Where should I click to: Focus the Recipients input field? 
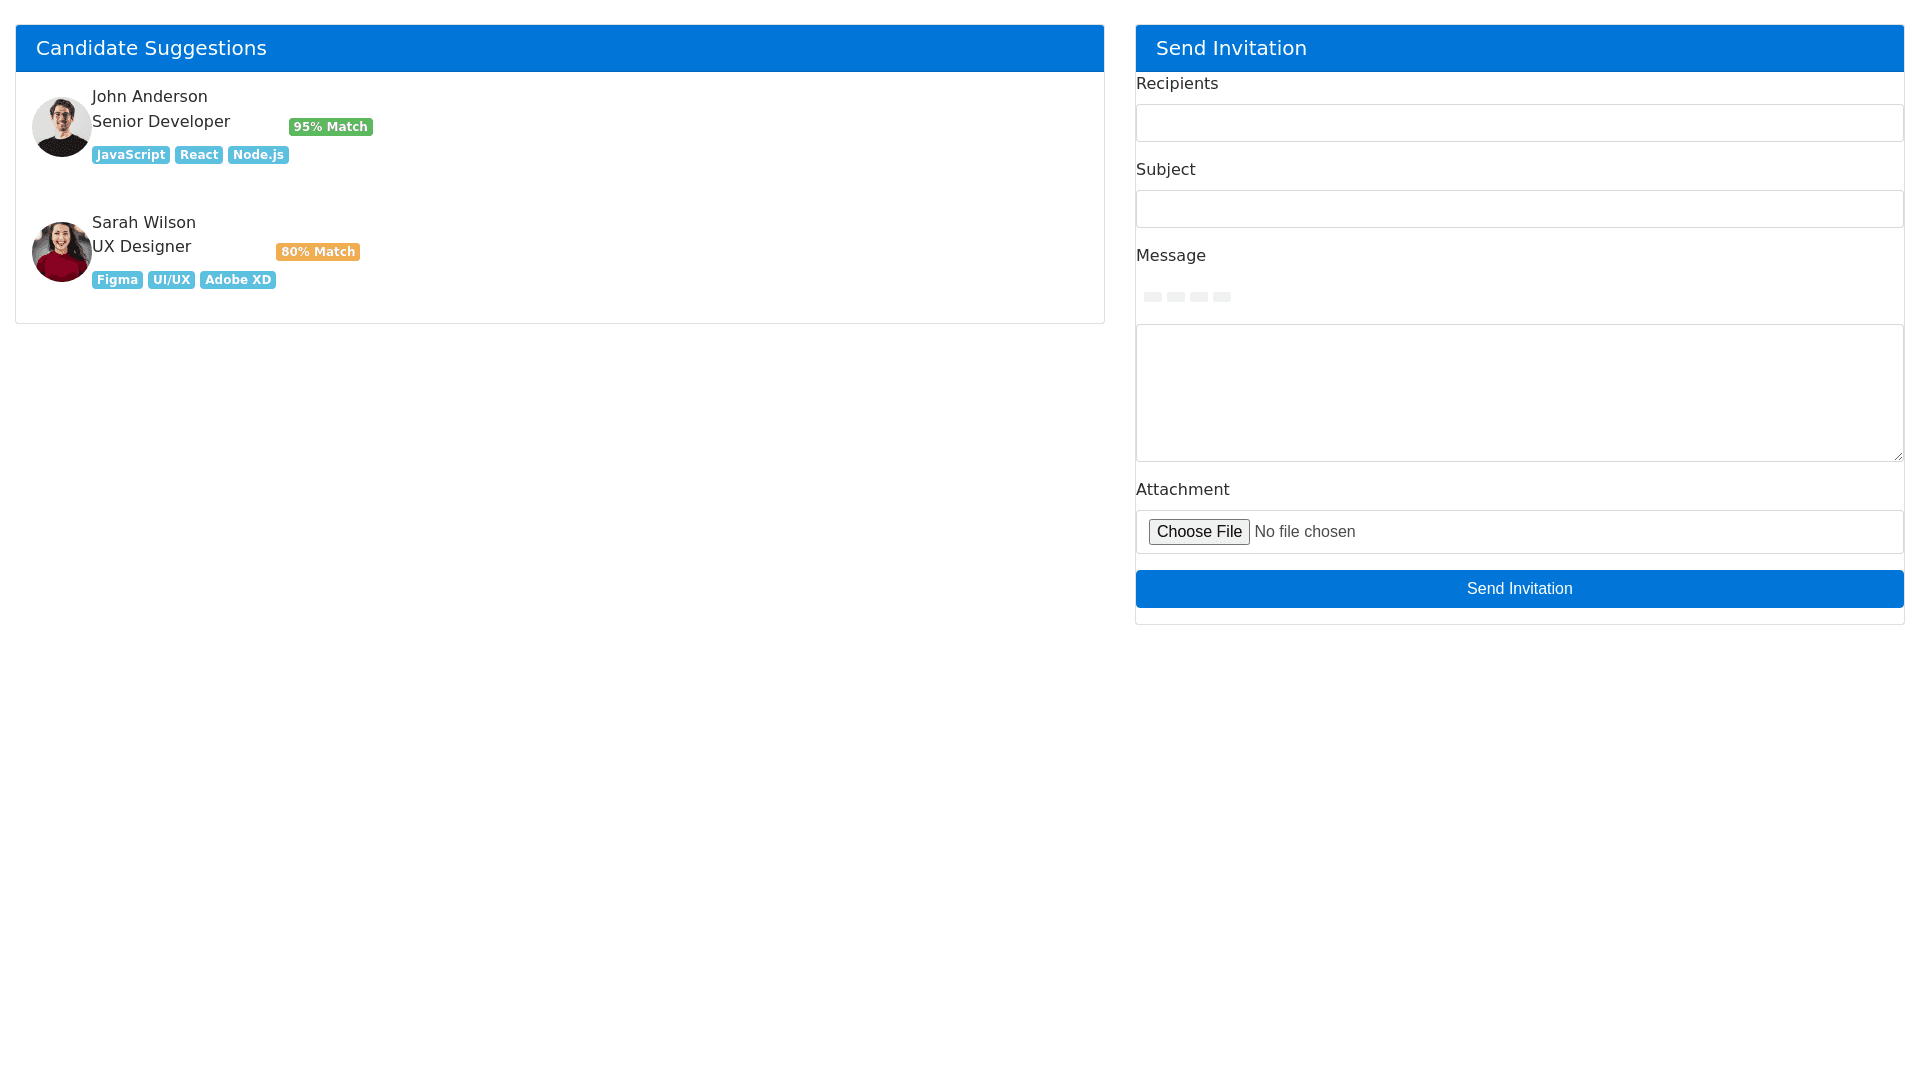point(1519,123)
